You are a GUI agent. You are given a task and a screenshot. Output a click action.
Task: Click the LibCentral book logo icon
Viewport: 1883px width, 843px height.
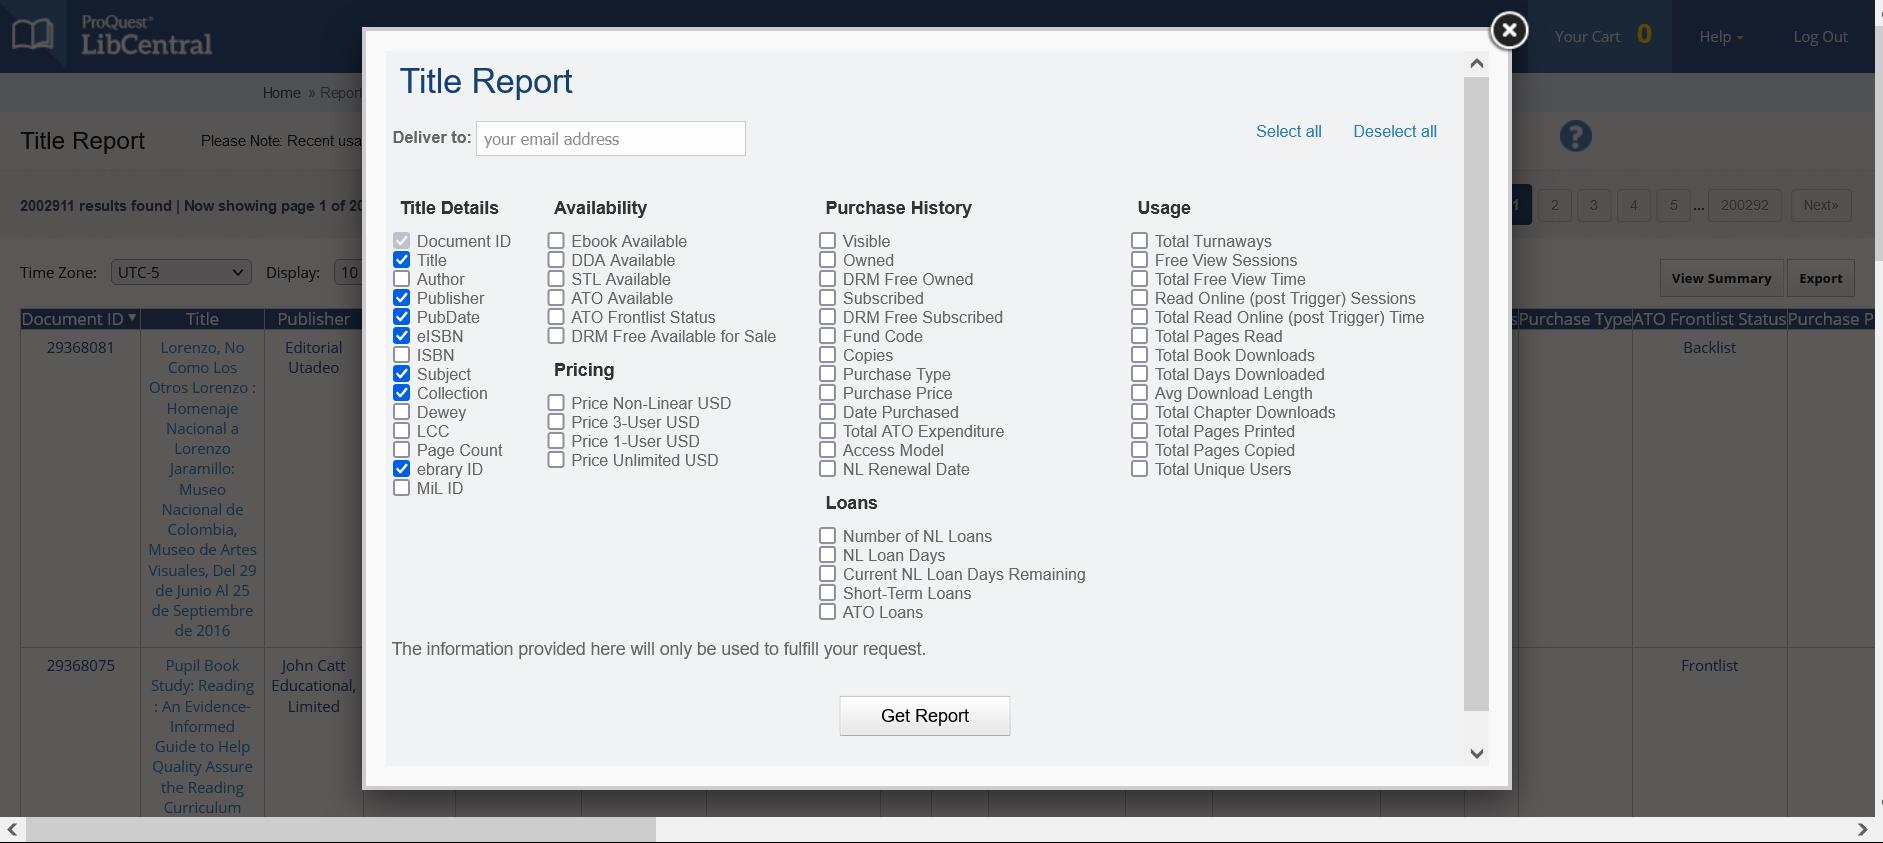coord(33,35)
